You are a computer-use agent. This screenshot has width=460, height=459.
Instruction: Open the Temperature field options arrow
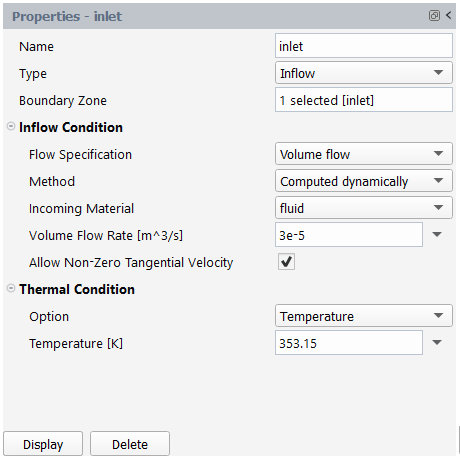pos(437,343)
